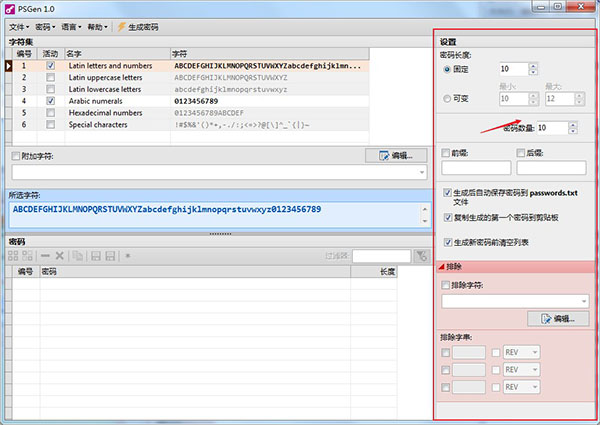Screen dimensions: 600x425
Task: Click the suffix text input field
Action: pos(551,168)
